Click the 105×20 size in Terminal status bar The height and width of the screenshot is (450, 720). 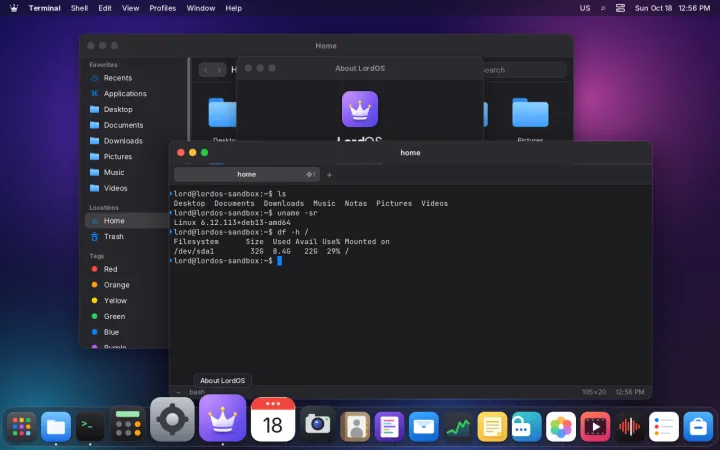pyautogui.click(x=594, y=392)
